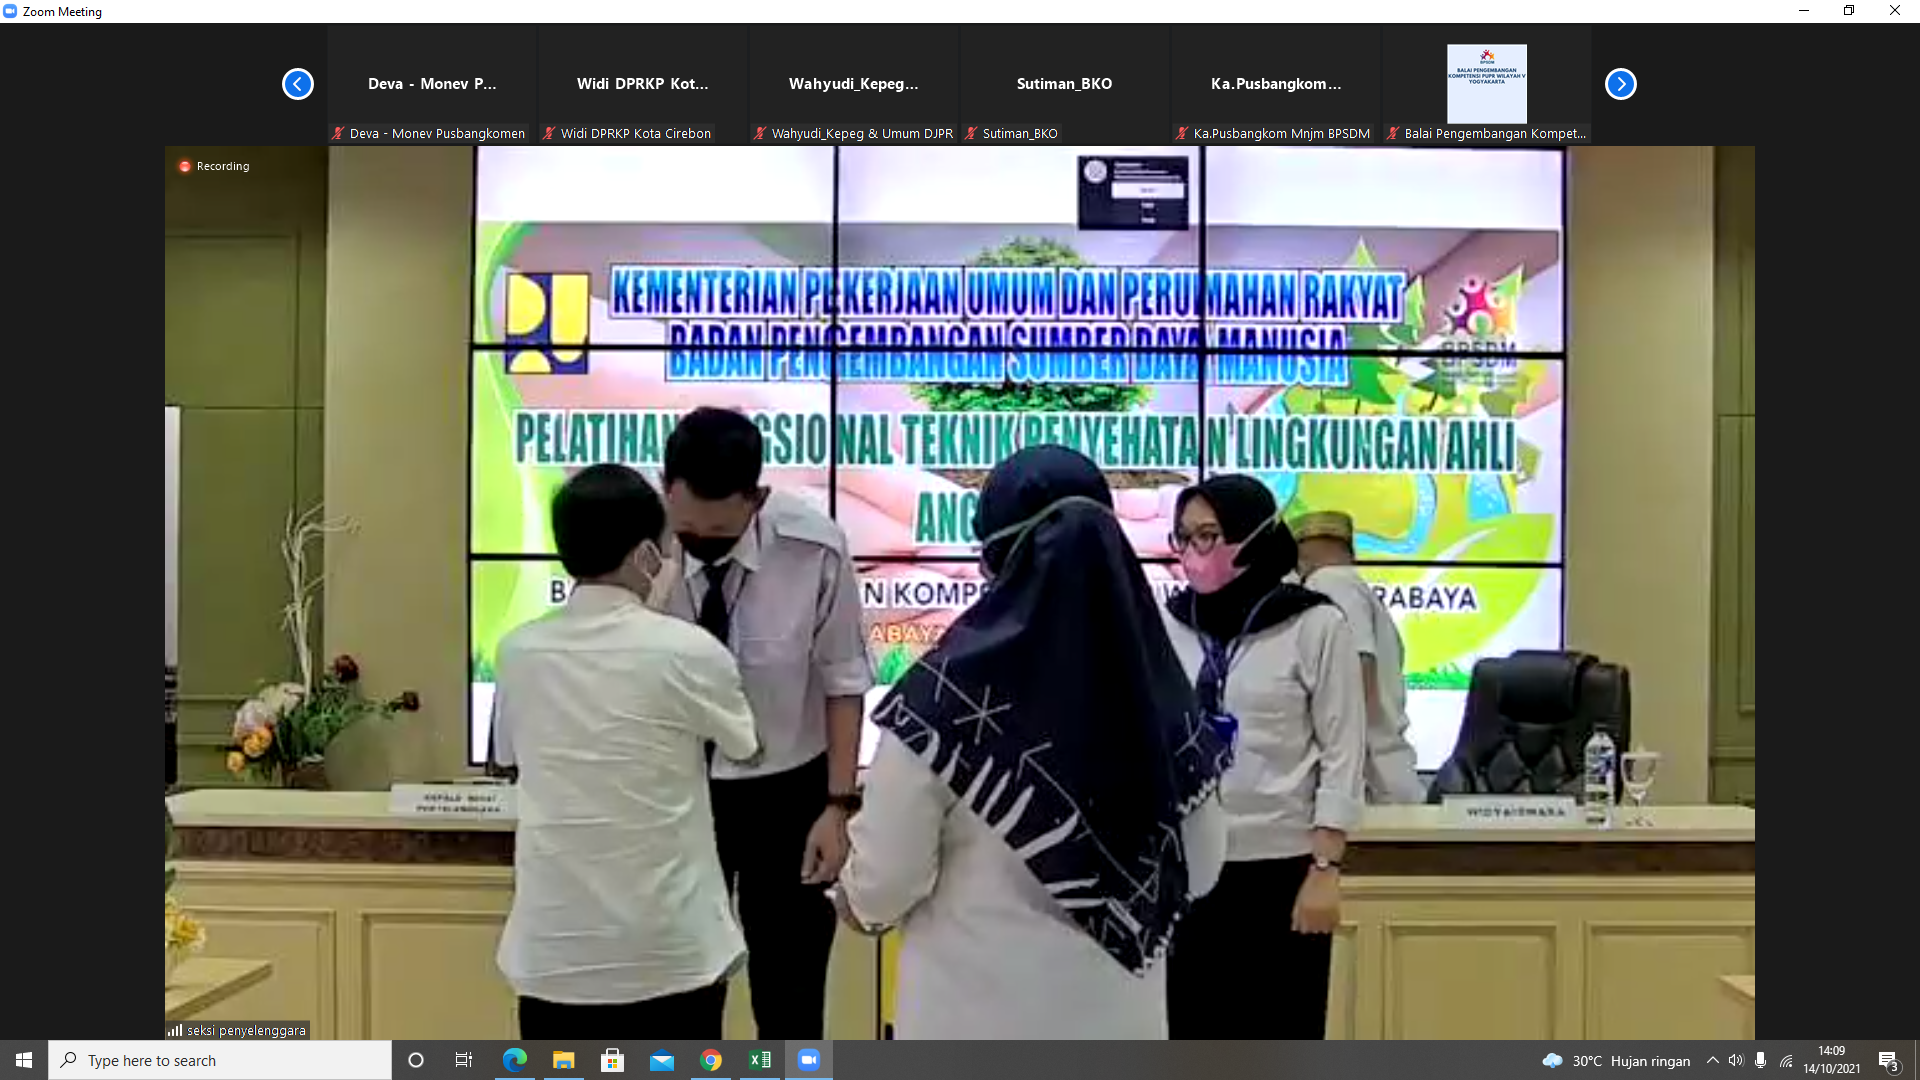Select Ka.Pusbangkom Mnjm BPSDM tile
The width and height of the screenshot is (1920, 1080).
pos(1276,84)
